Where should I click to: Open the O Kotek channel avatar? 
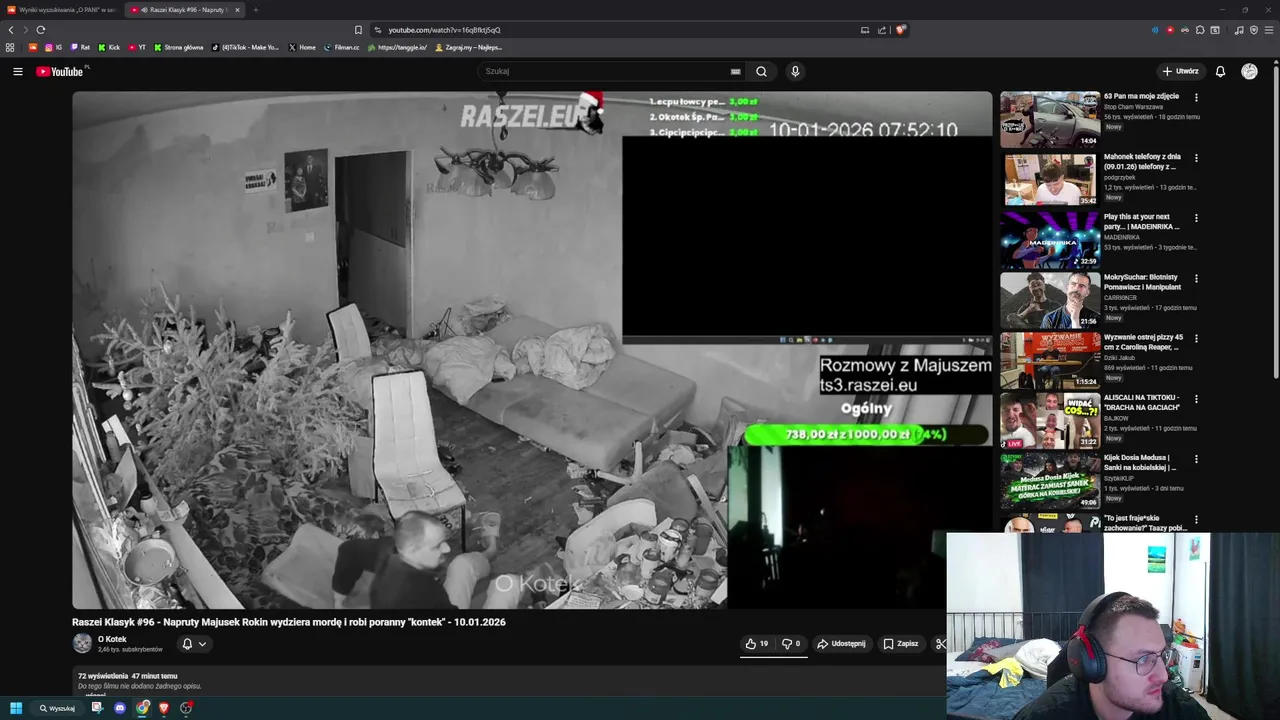82,644
